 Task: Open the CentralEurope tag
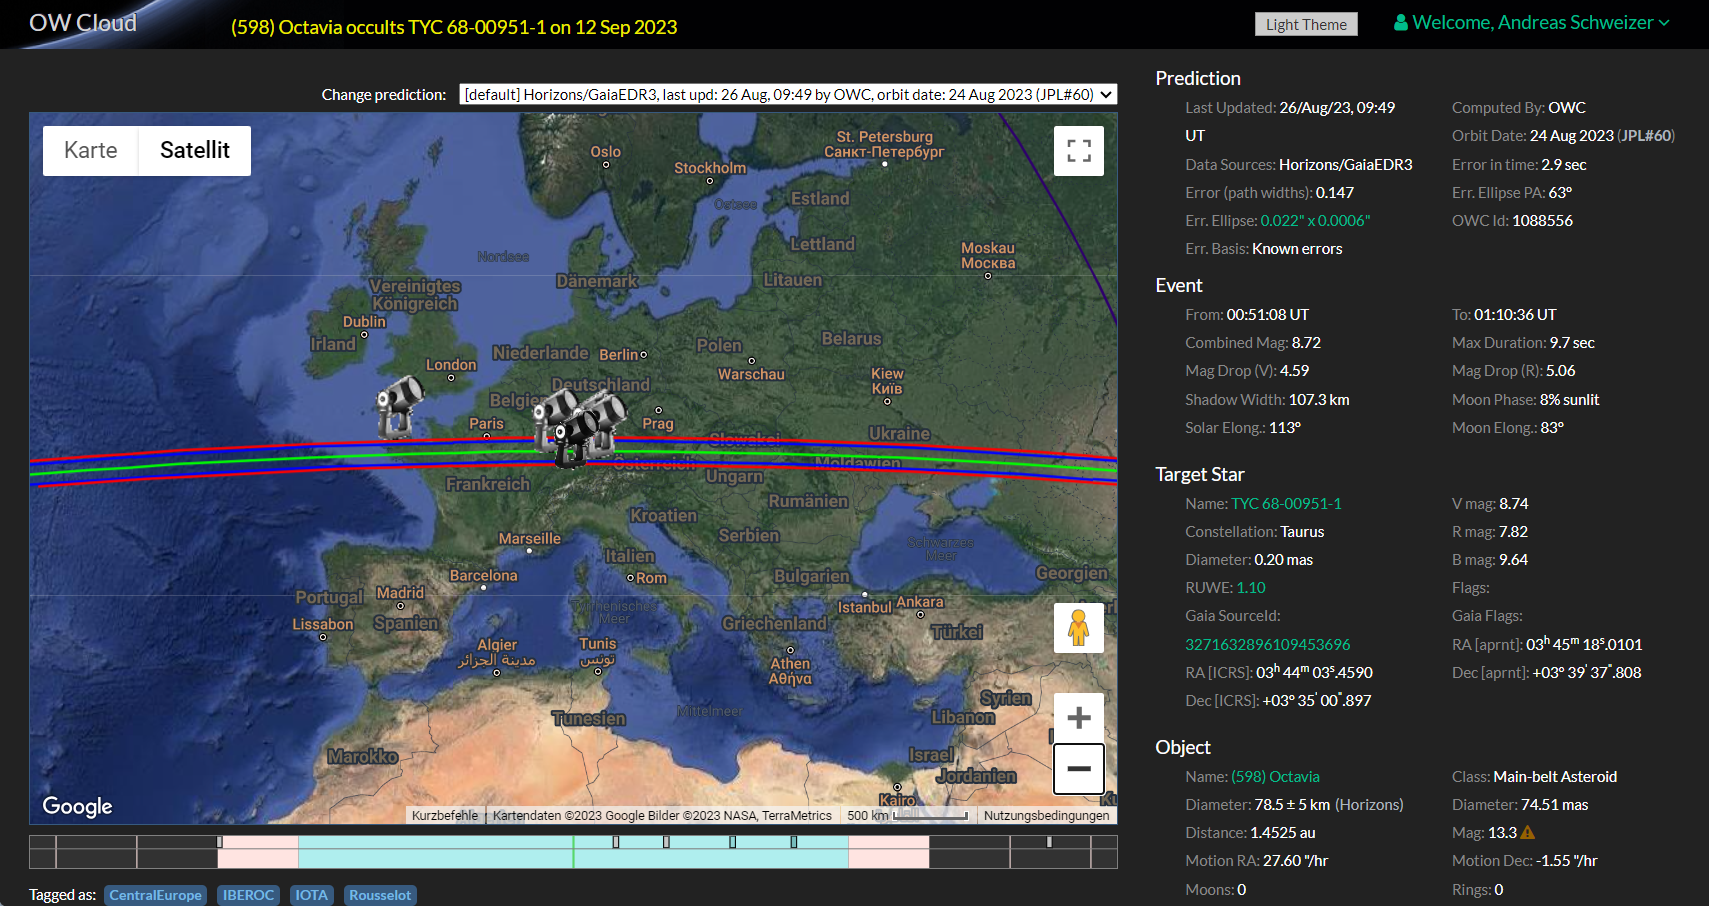pos(155,895)
